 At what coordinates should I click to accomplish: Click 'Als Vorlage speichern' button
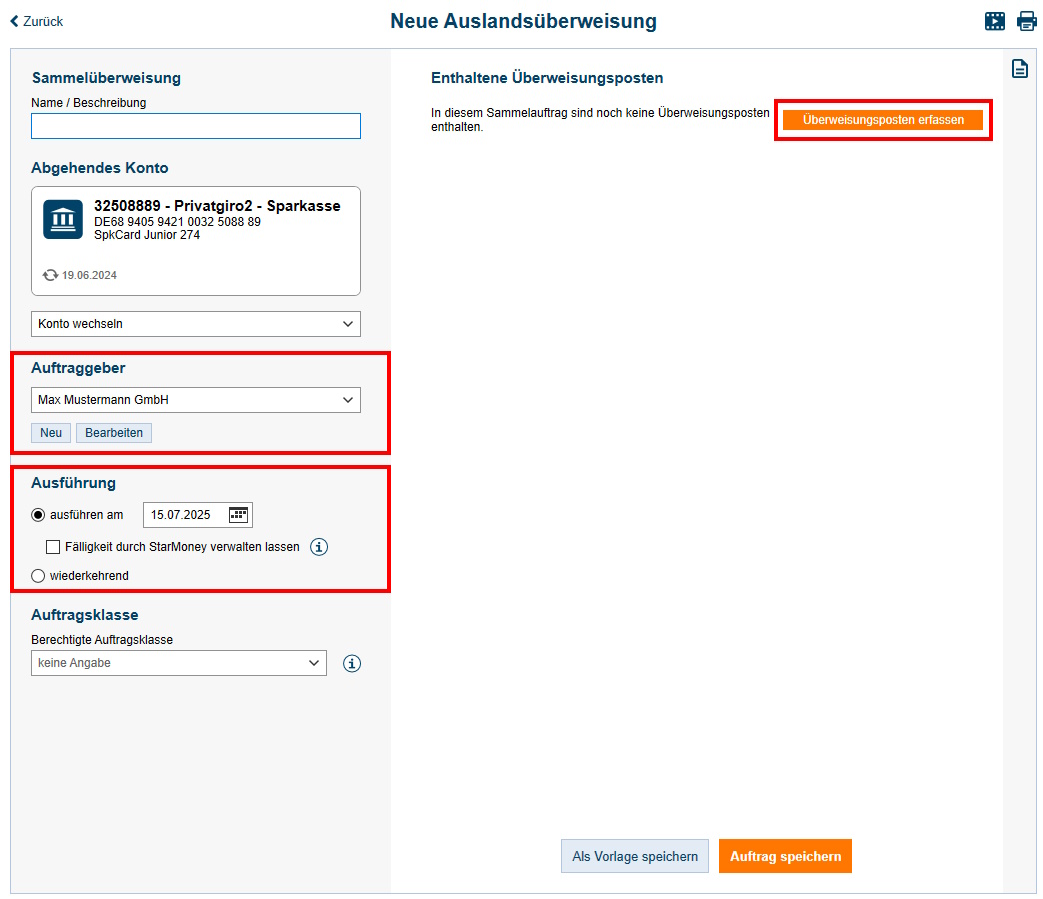tap(635, 856)
